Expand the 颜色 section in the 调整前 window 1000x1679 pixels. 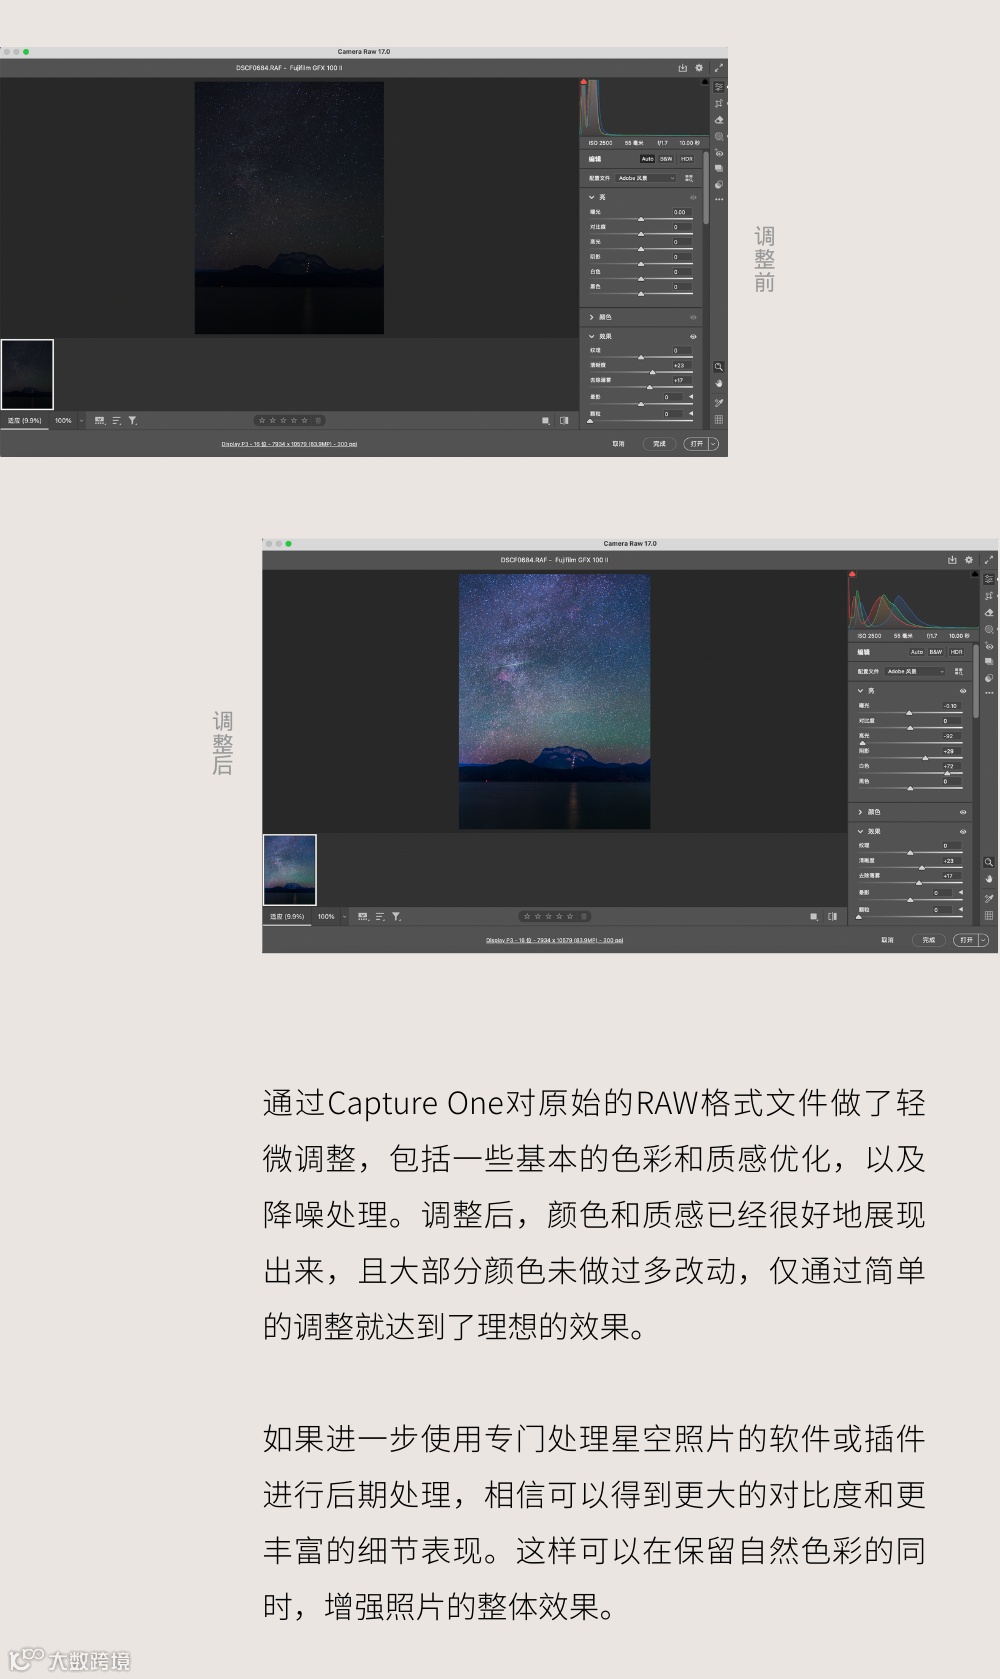591,317
